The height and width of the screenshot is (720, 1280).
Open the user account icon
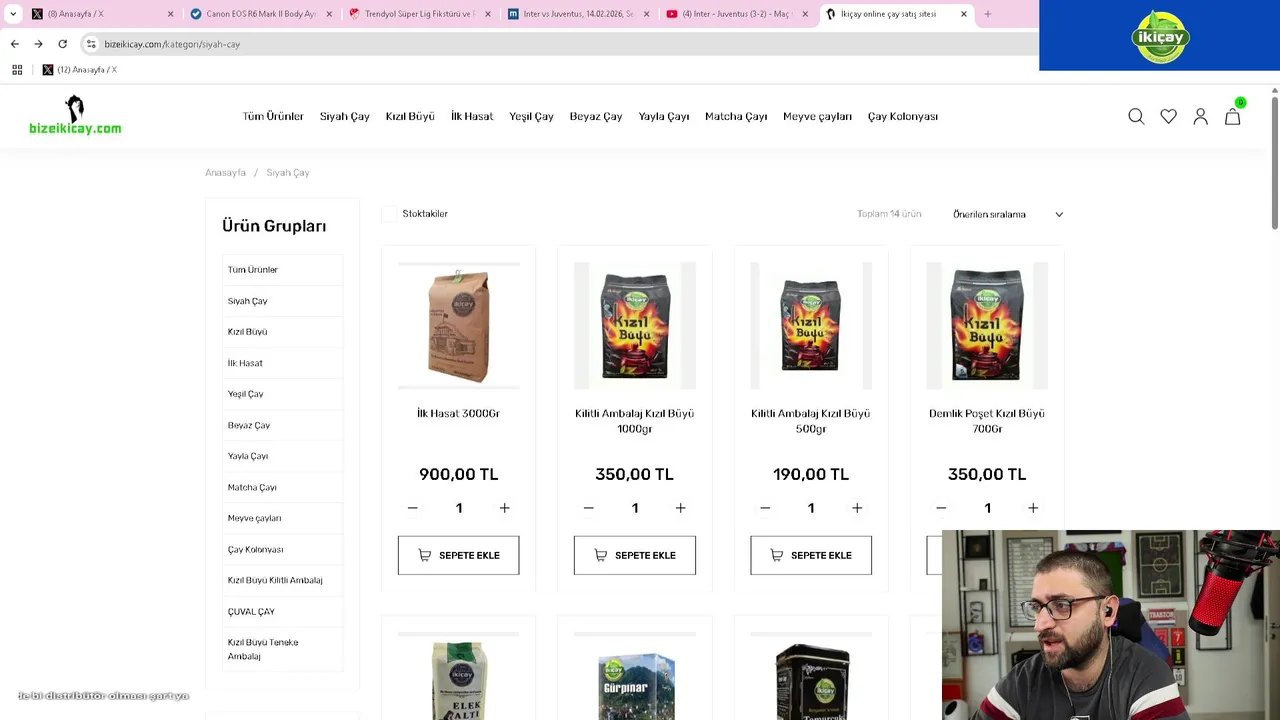click(x=1200, y=117)
